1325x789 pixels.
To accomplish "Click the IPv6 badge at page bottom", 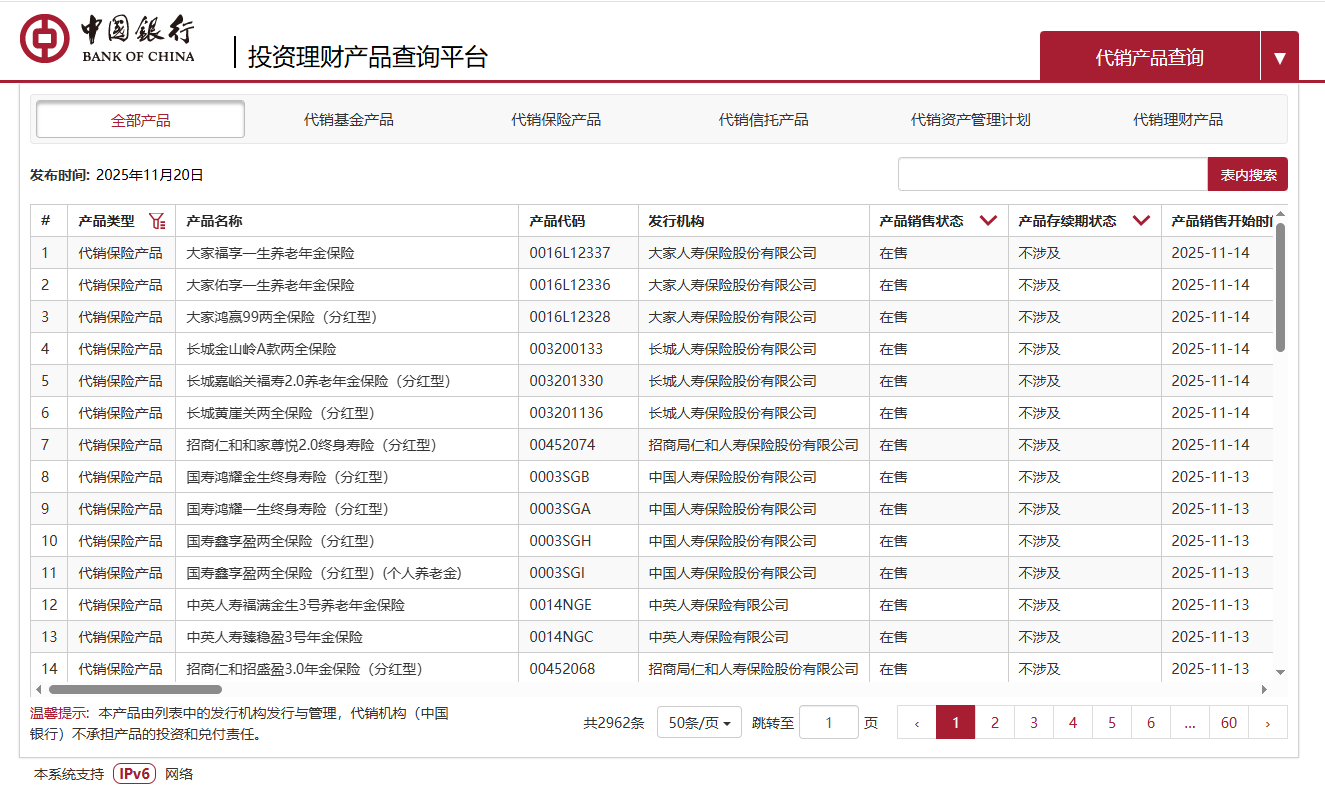I will pyautogui.click(x=133, y=773).
